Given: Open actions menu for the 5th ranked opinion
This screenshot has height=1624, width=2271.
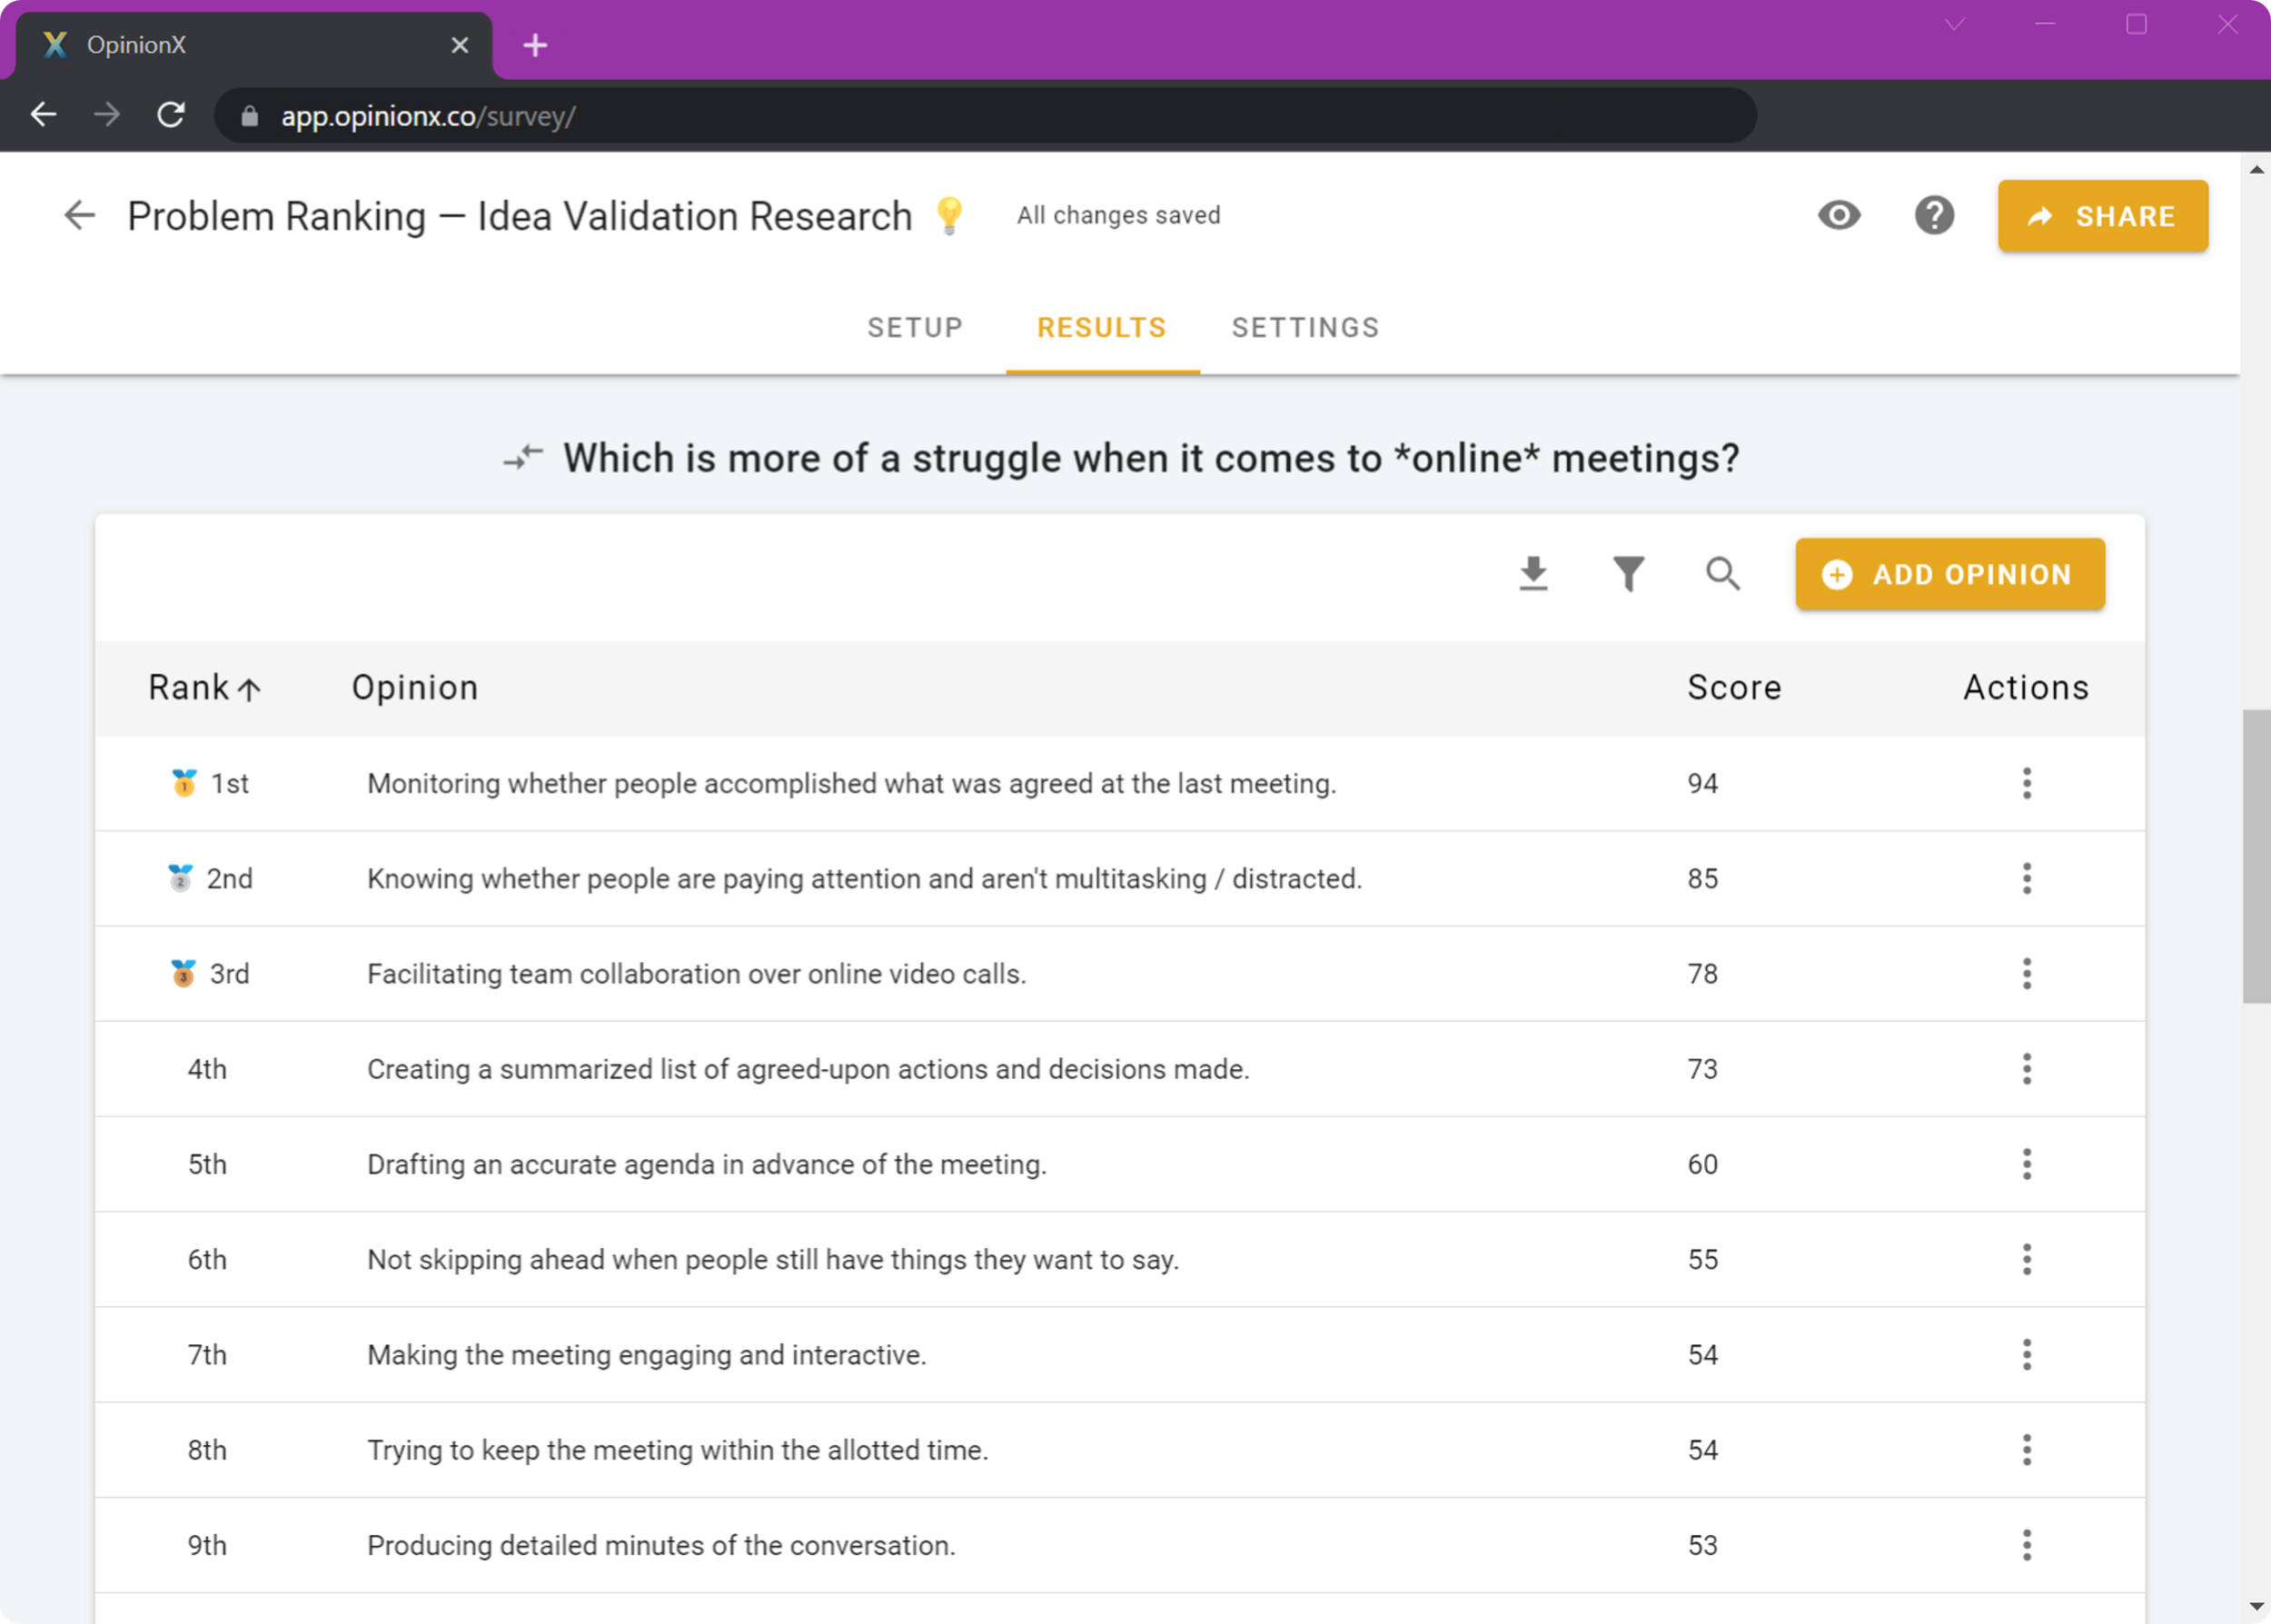Looking at the screenshot, I should pyautogui.click(x=2027, y=1163).
